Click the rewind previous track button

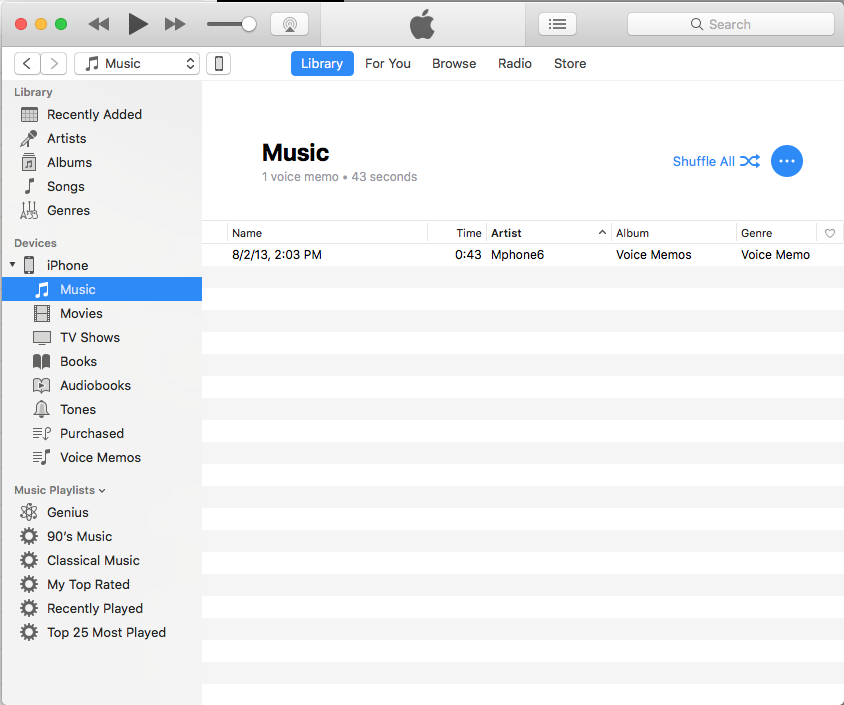(x=99, y=24)
